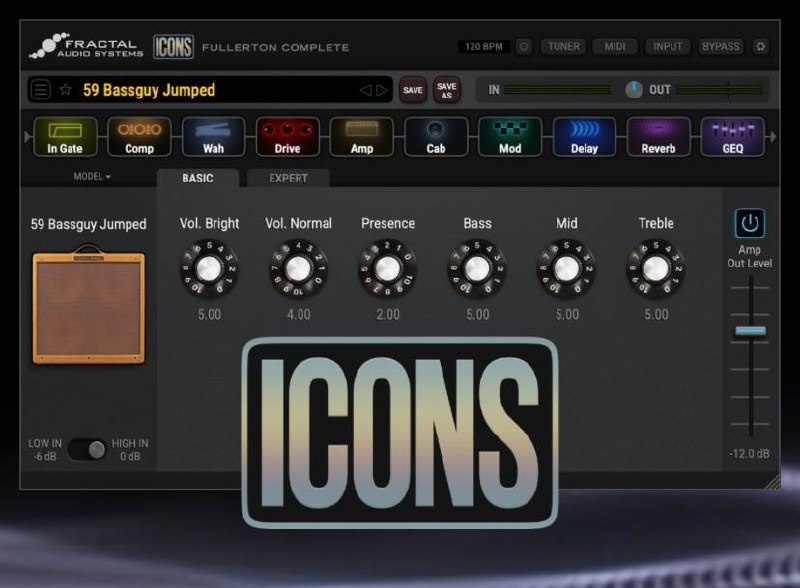800x588 pixels.
Task: Select the GEQ equalizer block
Action: 733,136
